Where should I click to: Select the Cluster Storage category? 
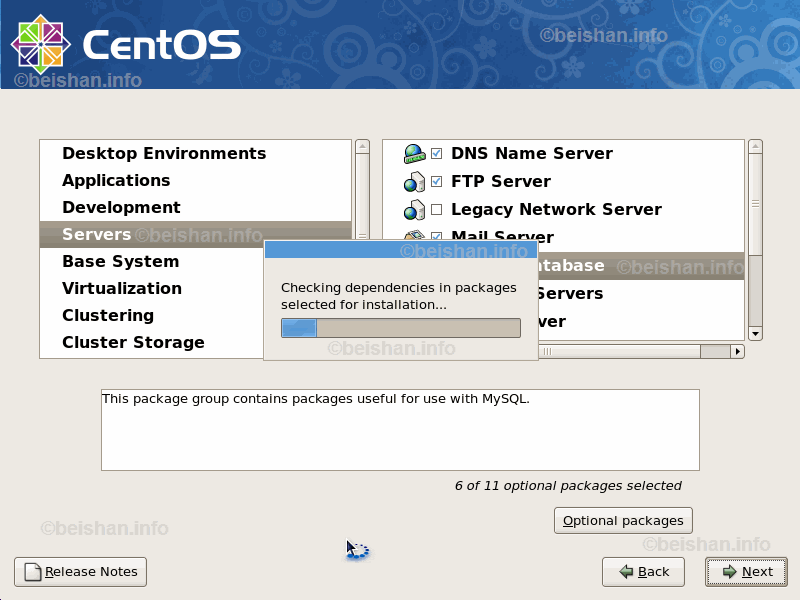tap(133, 342)
